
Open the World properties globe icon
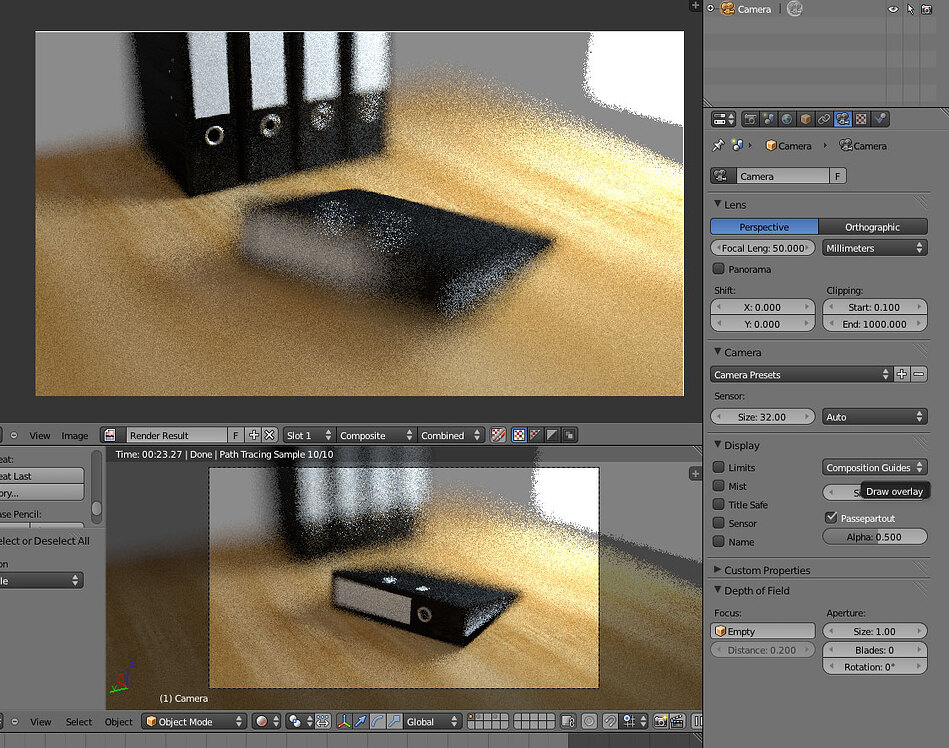(x=787, y=119)
